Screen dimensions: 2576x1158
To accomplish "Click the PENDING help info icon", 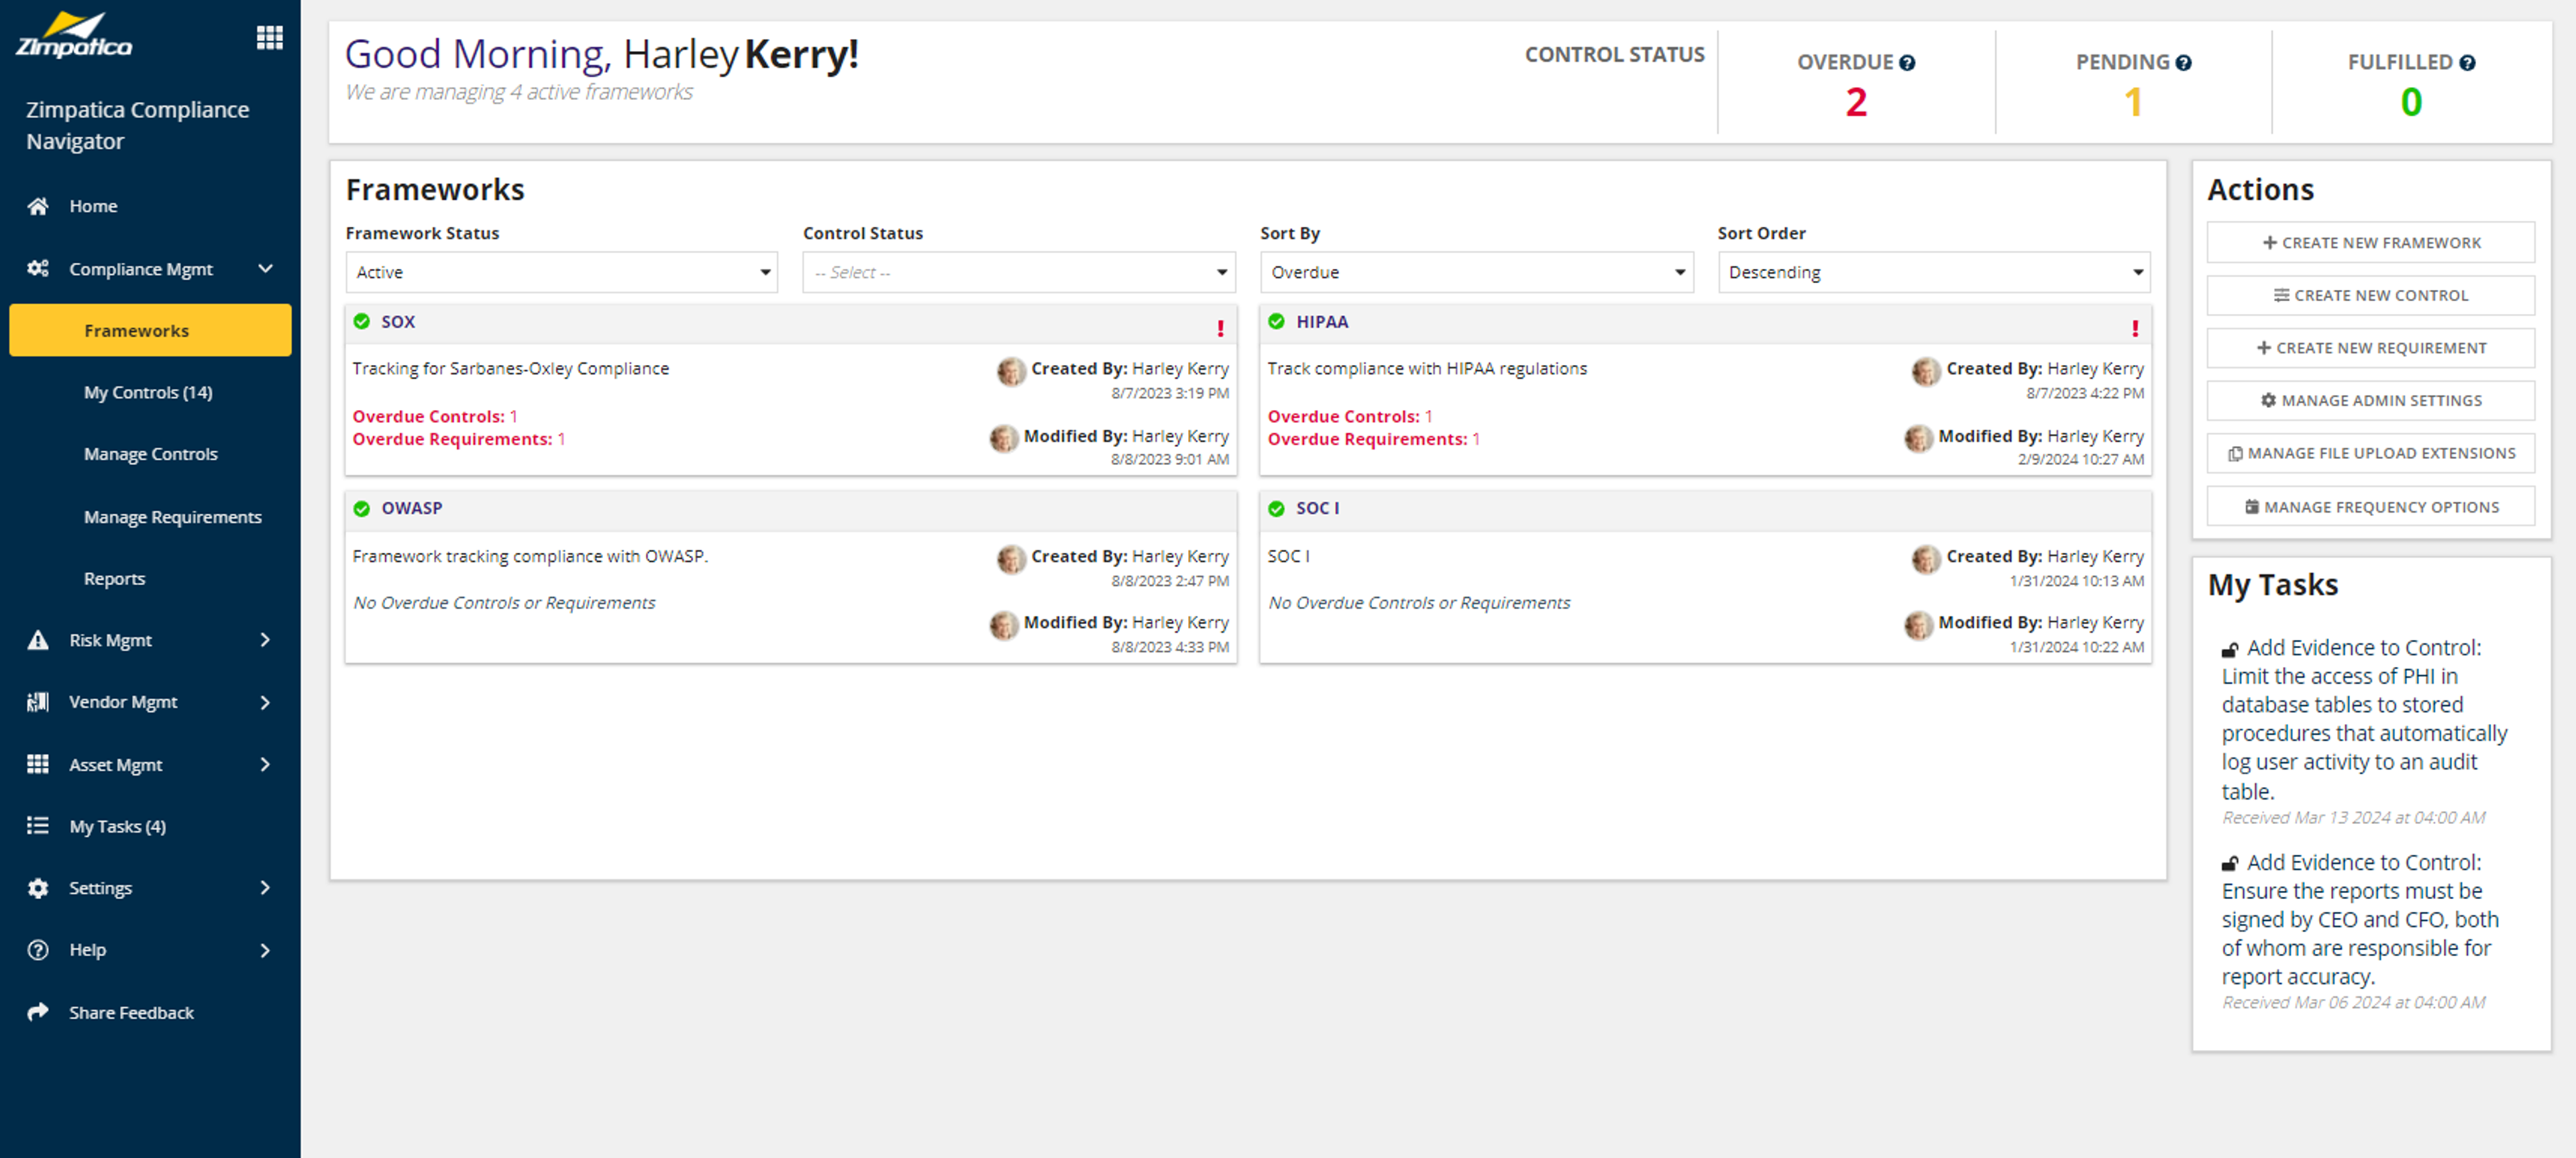I will (2183, 63).
